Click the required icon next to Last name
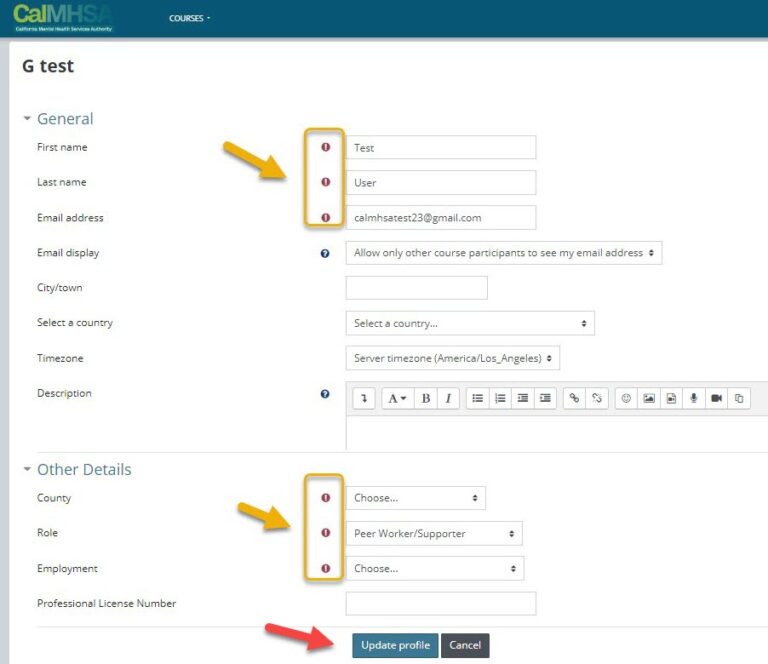The image size is (768, 664). 326,182
